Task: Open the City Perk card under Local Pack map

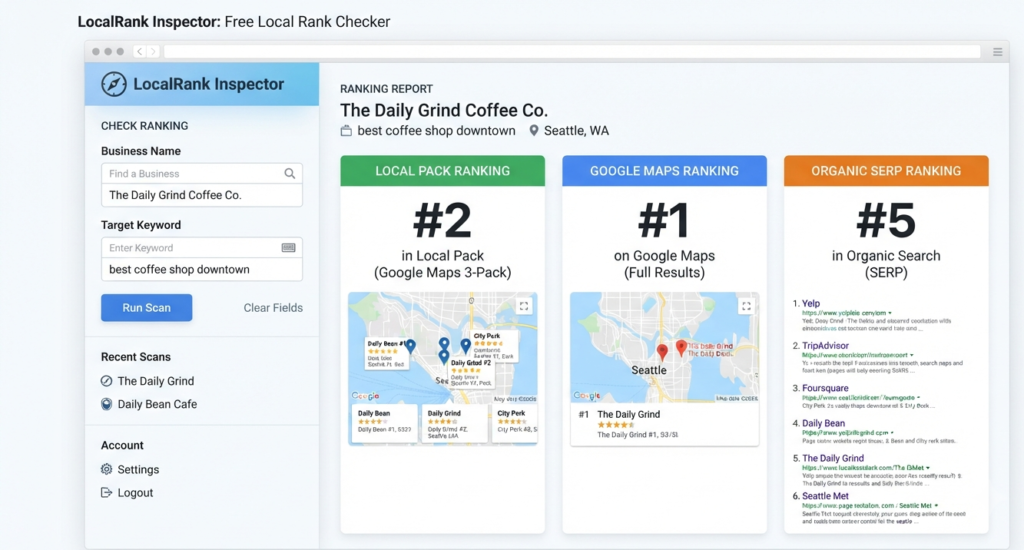Action: (x=515, y=422)
